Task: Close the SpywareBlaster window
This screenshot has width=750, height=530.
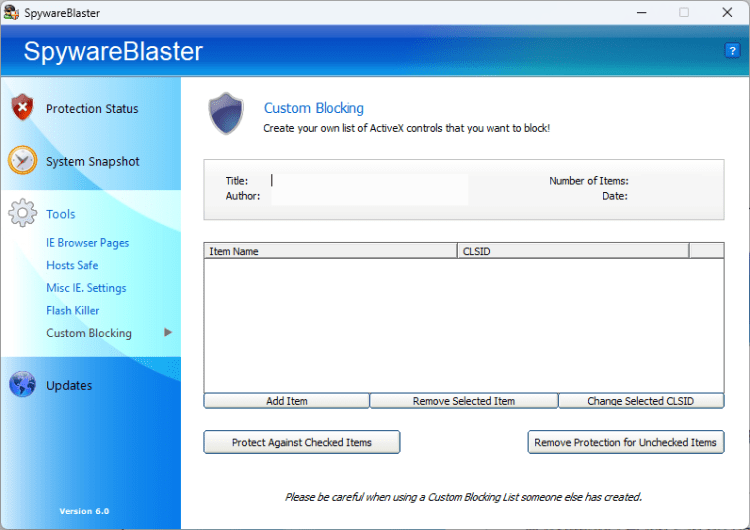Action: point(727,12)
